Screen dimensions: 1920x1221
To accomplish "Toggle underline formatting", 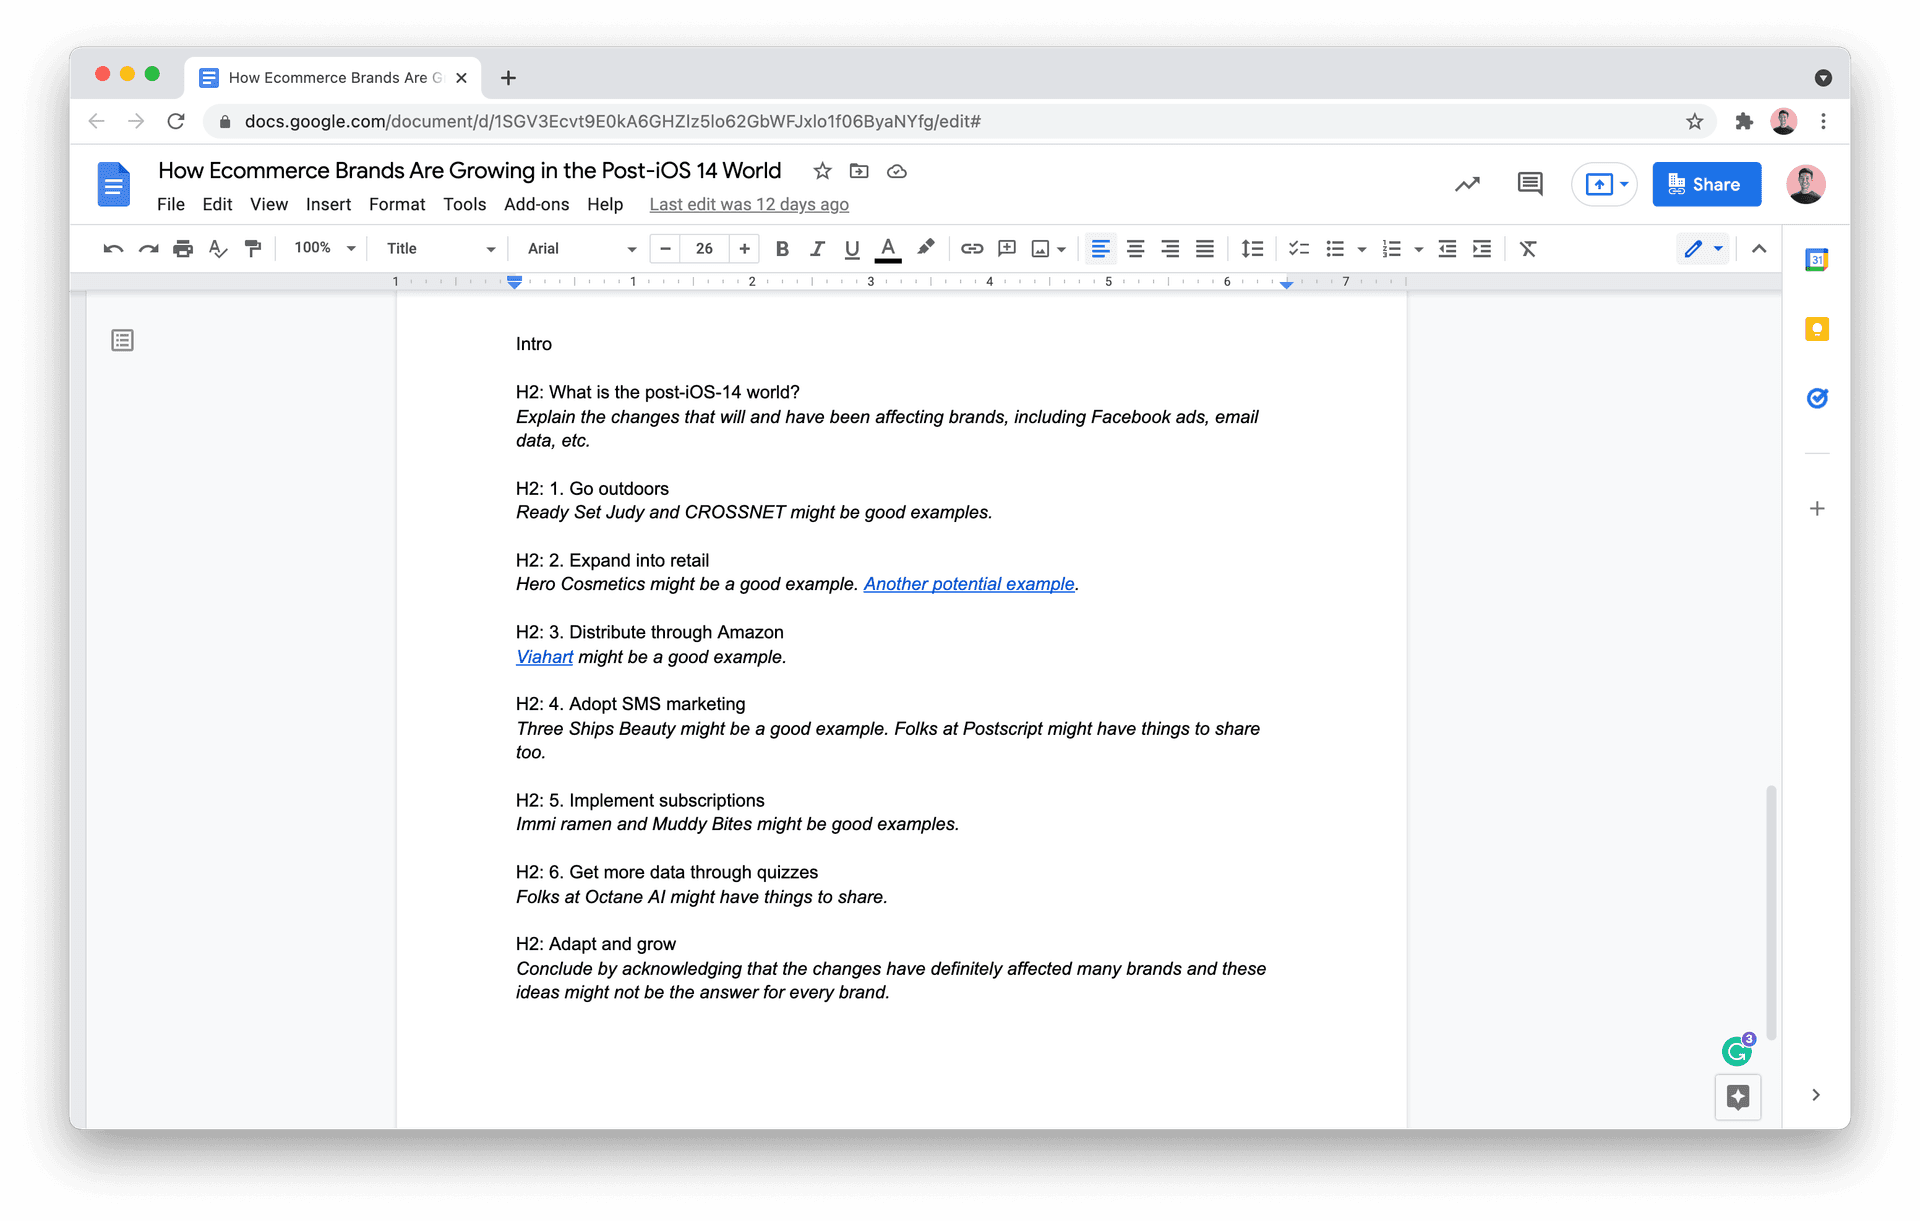I will click(x=852, y=249).
